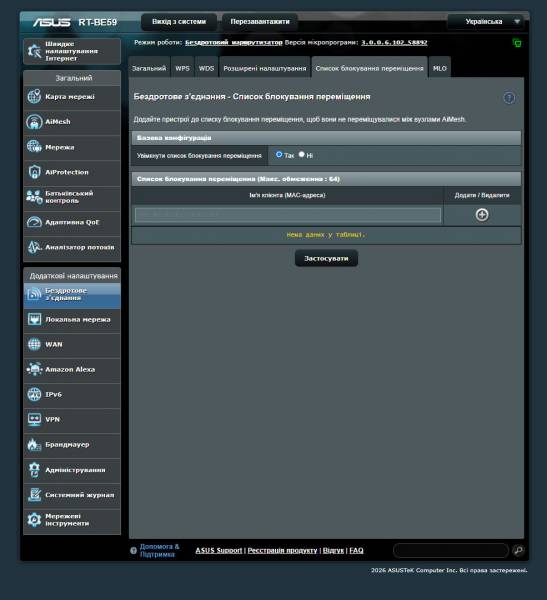This screenshot has height=600, width=547.
Task: Click the ASUS logo
Action: (51, 22)
